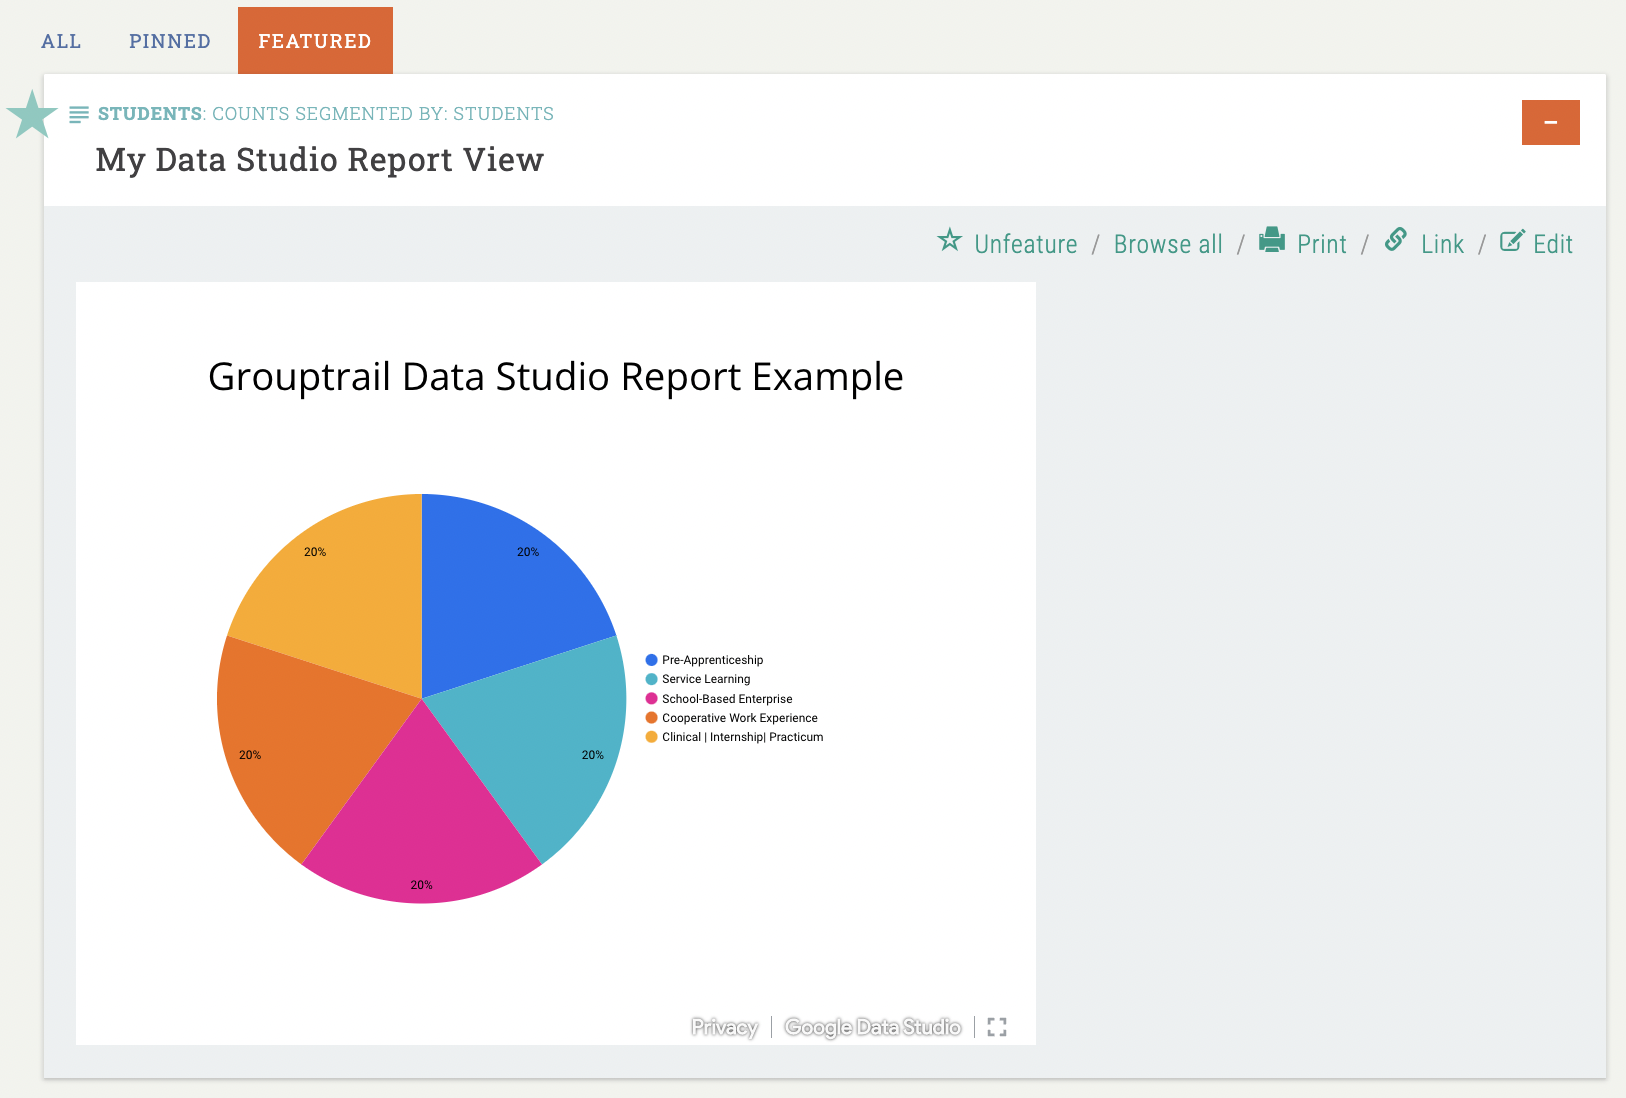Click the STUDENTS breadcrumb label

pyautogui.click(x=150, y=114)
